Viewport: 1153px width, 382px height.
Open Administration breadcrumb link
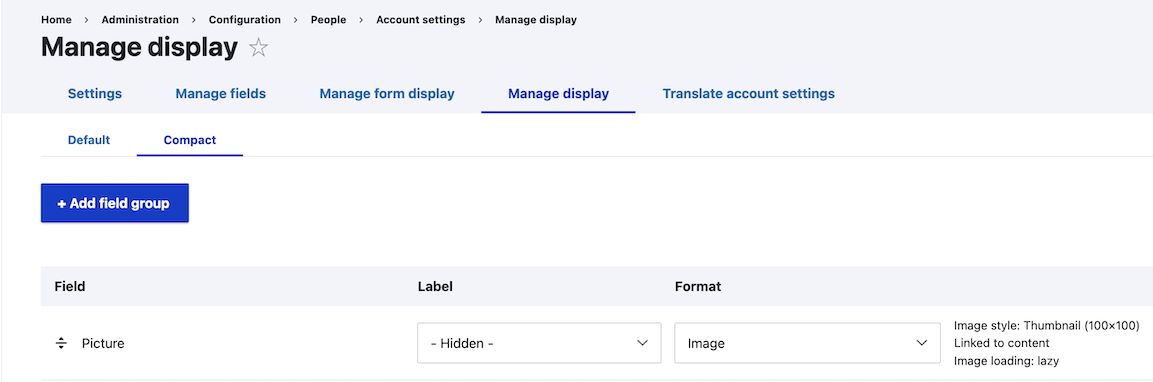140,20
